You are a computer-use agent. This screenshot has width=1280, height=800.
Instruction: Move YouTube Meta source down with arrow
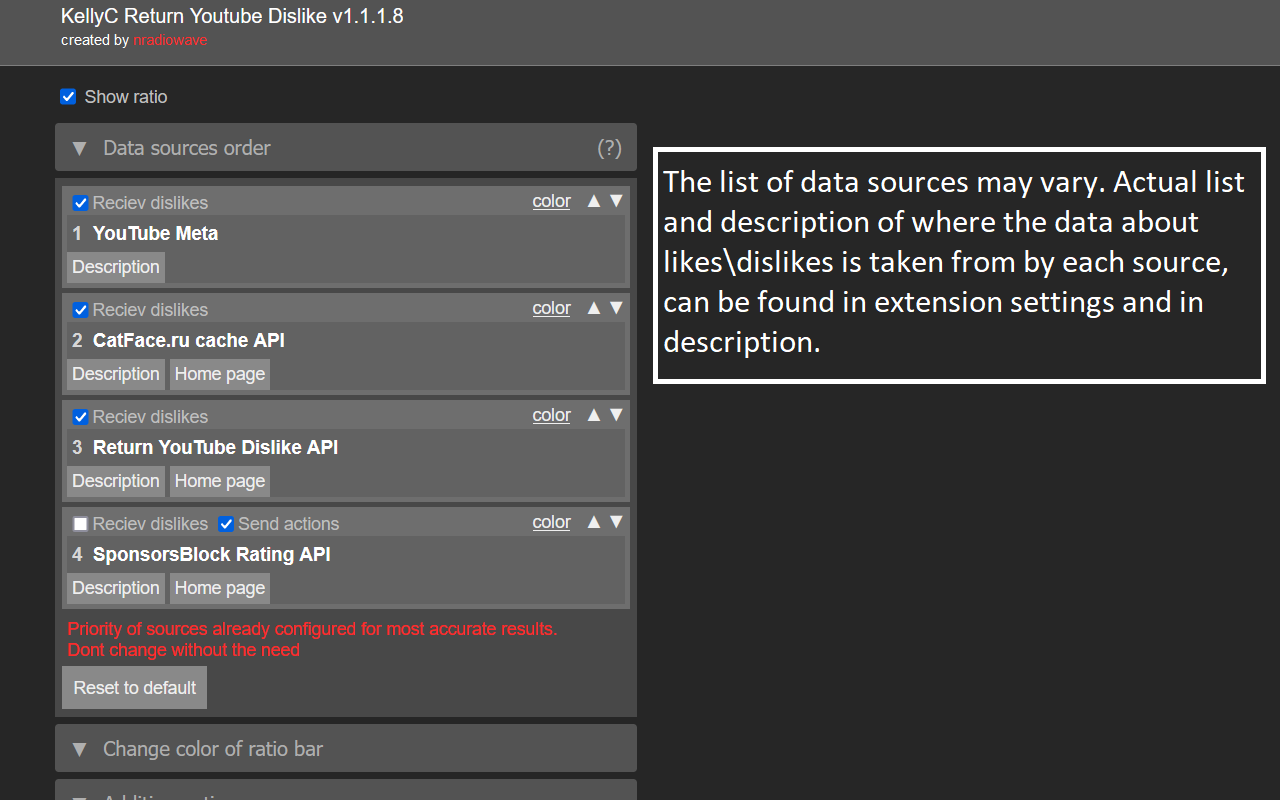tap(616, 201)
